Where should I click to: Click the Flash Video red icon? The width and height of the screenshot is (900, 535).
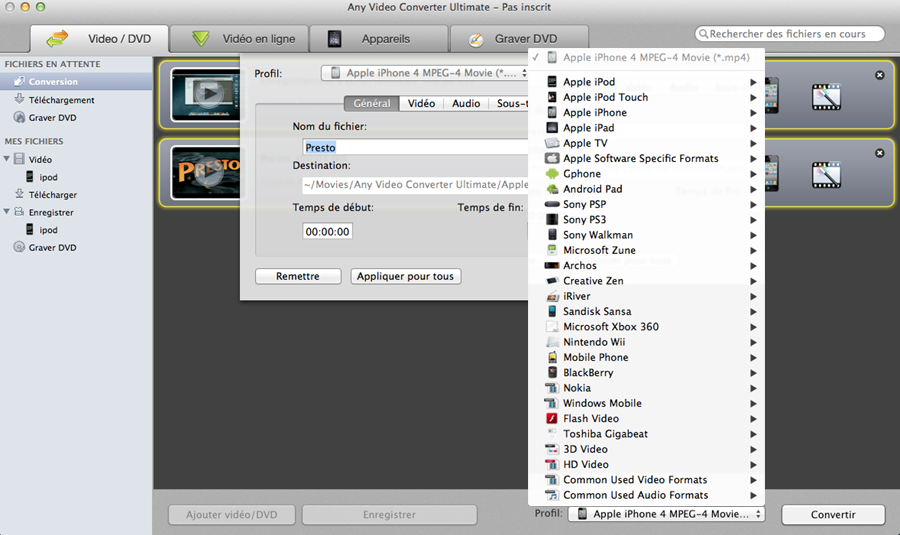click(x=552, y=418)
